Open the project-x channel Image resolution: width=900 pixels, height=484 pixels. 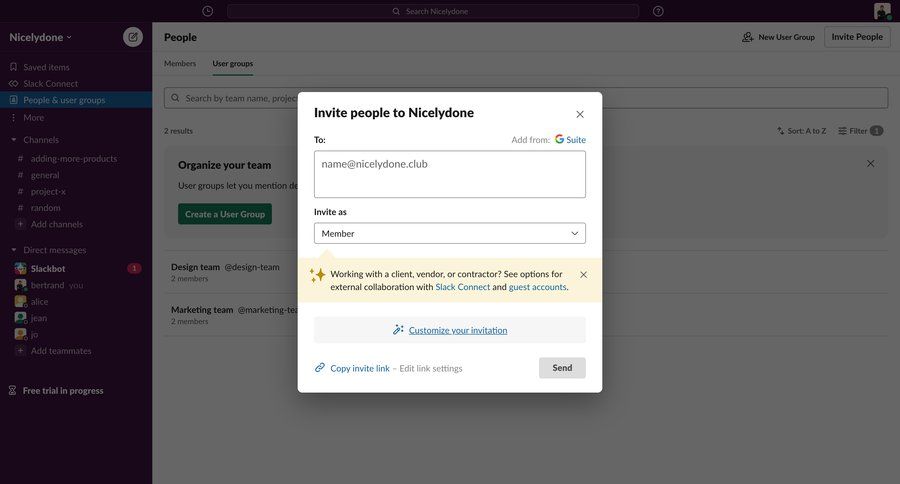(x=48, y=191)
